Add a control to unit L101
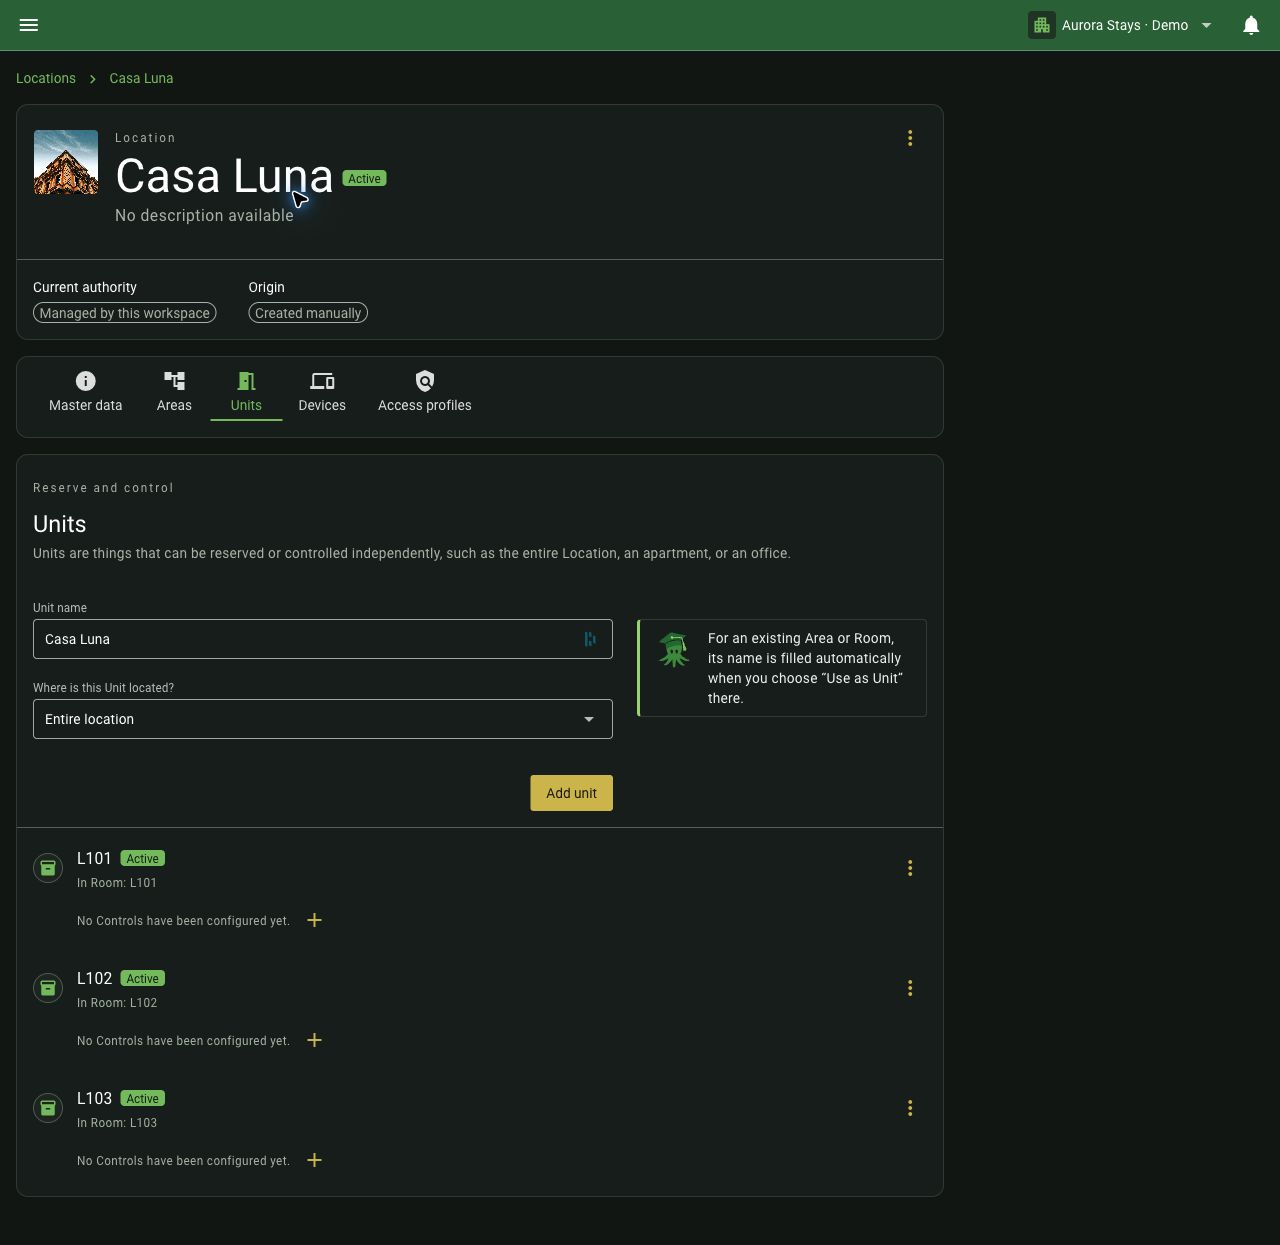Viewport: 1280px width, 1245px height. point(314,920)
